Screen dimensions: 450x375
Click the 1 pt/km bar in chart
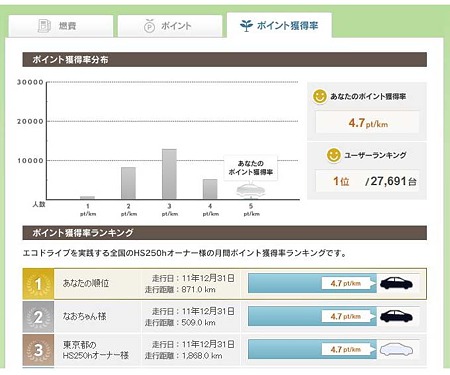pyautogui.click(x=87, y=198)
